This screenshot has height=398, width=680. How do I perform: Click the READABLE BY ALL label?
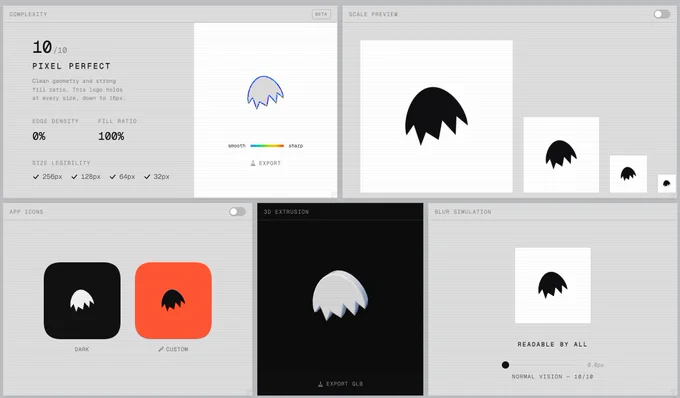point(552,344)
